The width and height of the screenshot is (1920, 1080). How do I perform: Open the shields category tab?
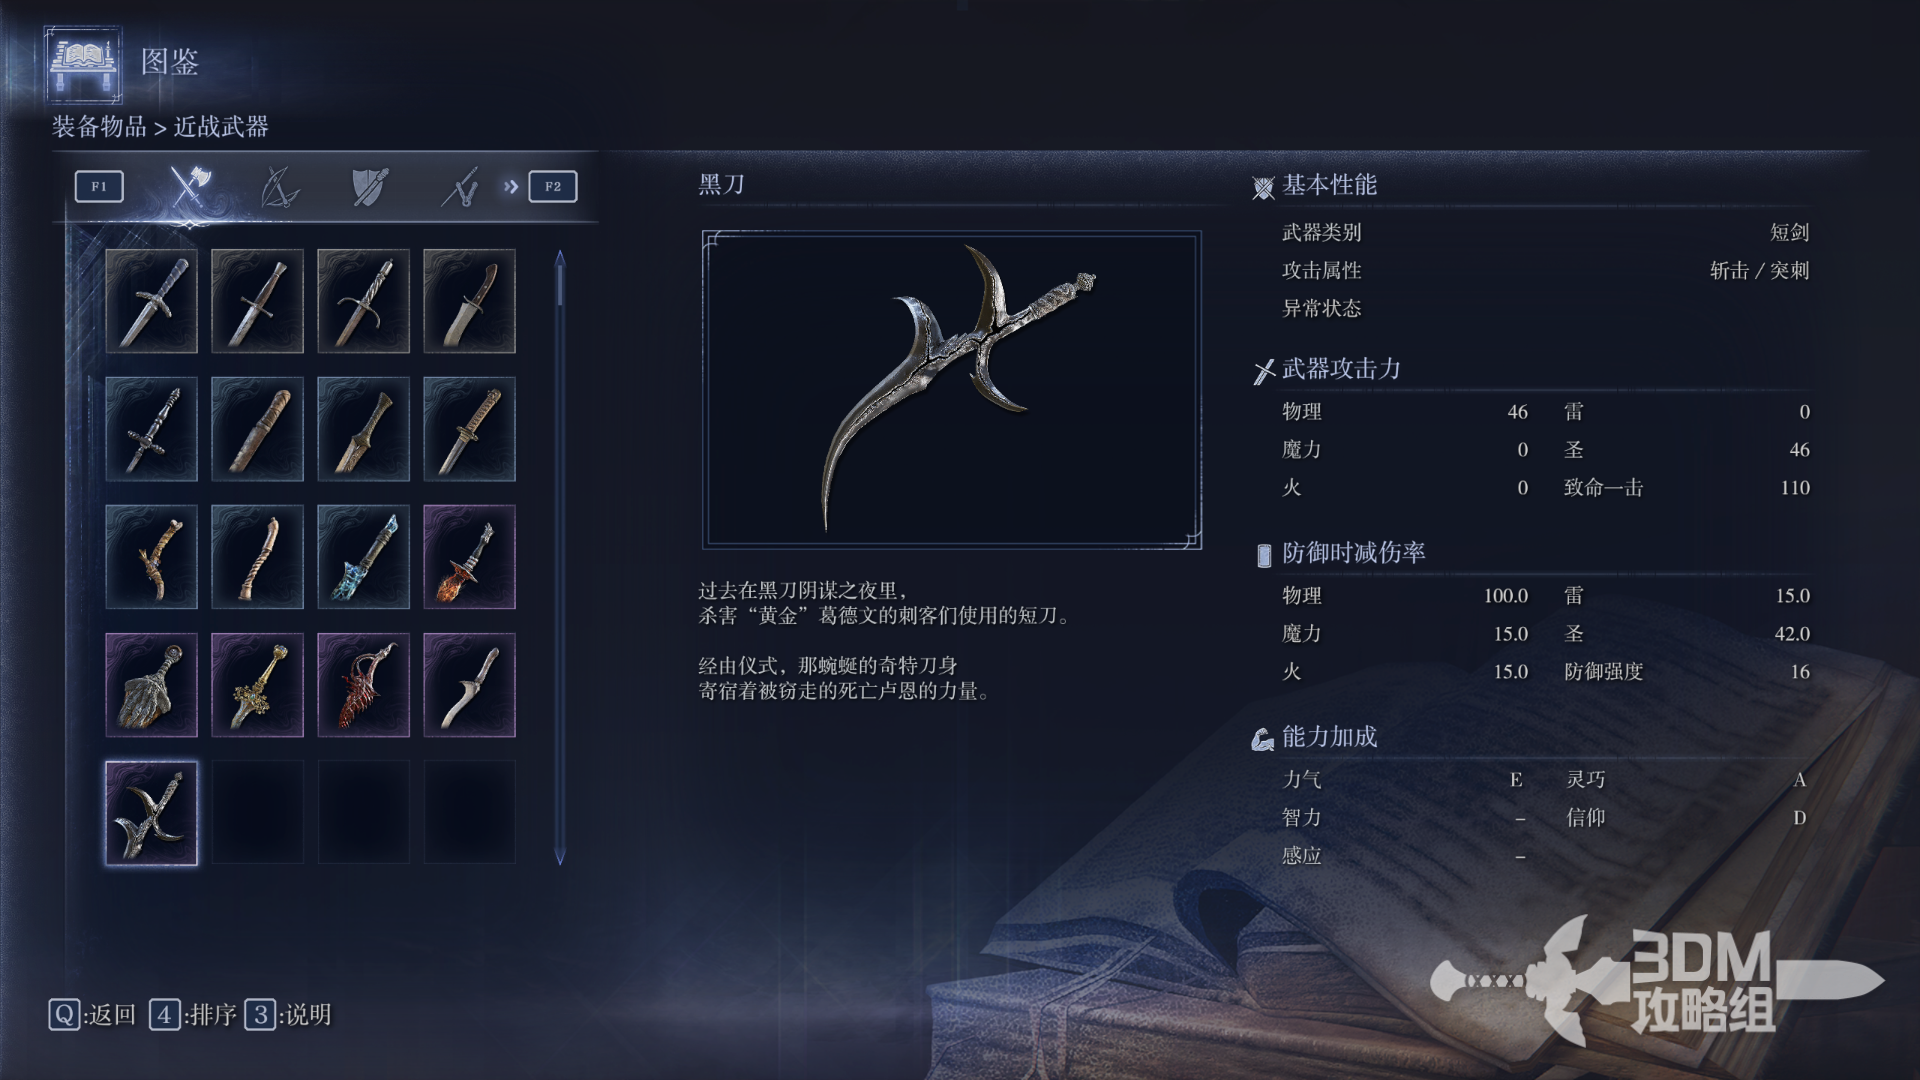[x=370, y=187]
